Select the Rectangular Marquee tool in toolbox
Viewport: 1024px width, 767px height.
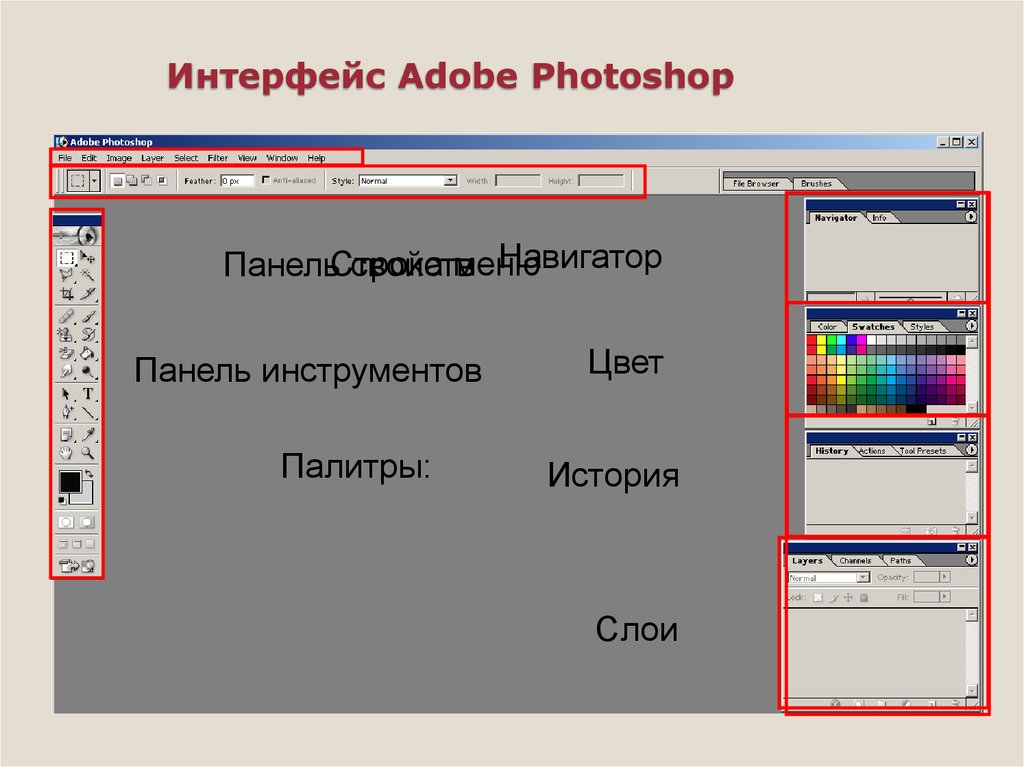point(67,257)
